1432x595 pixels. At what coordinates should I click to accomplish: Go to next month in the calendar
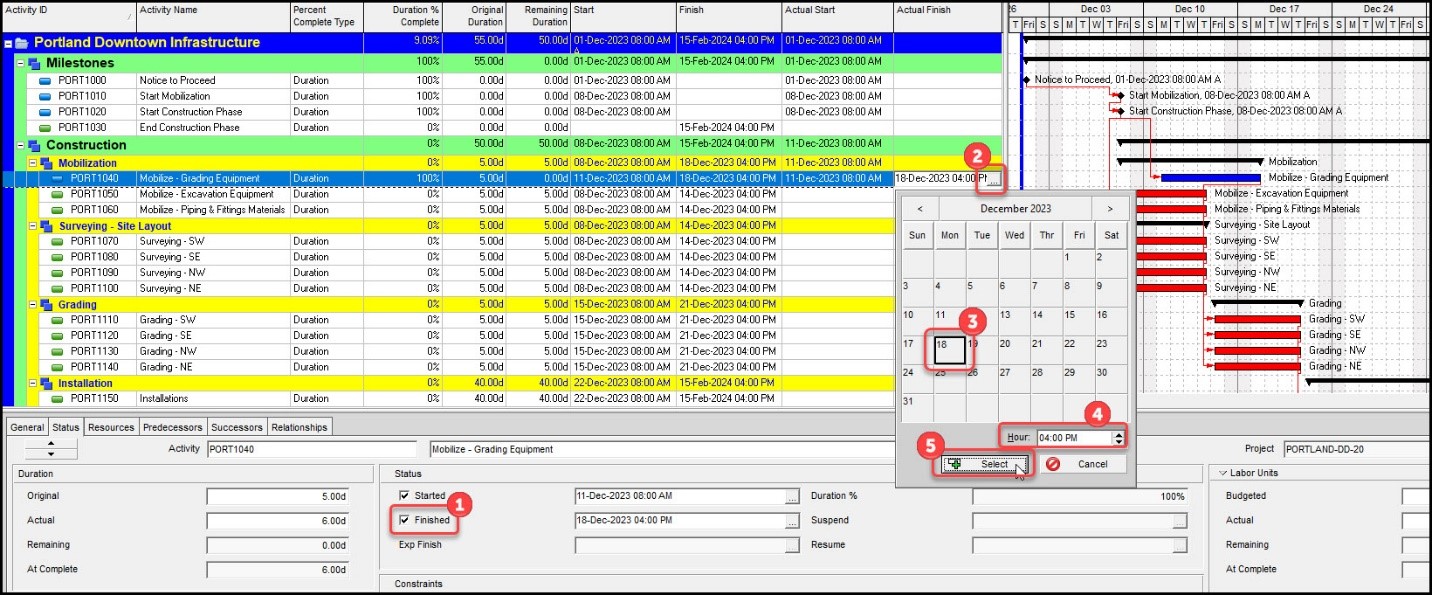click(x=1109, y=209)
